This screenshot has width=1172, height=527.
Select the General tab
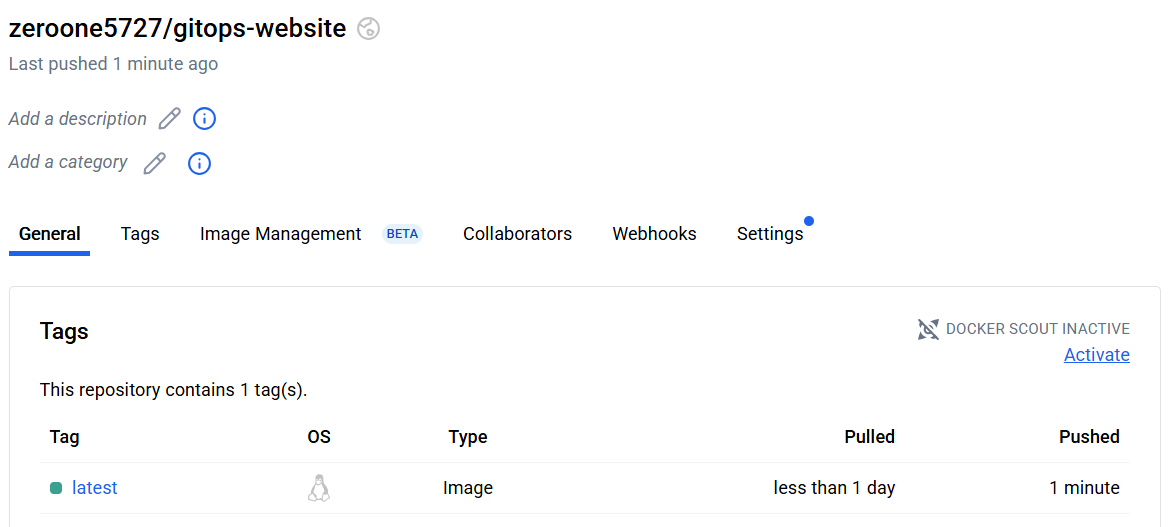(x=49, y=234)
